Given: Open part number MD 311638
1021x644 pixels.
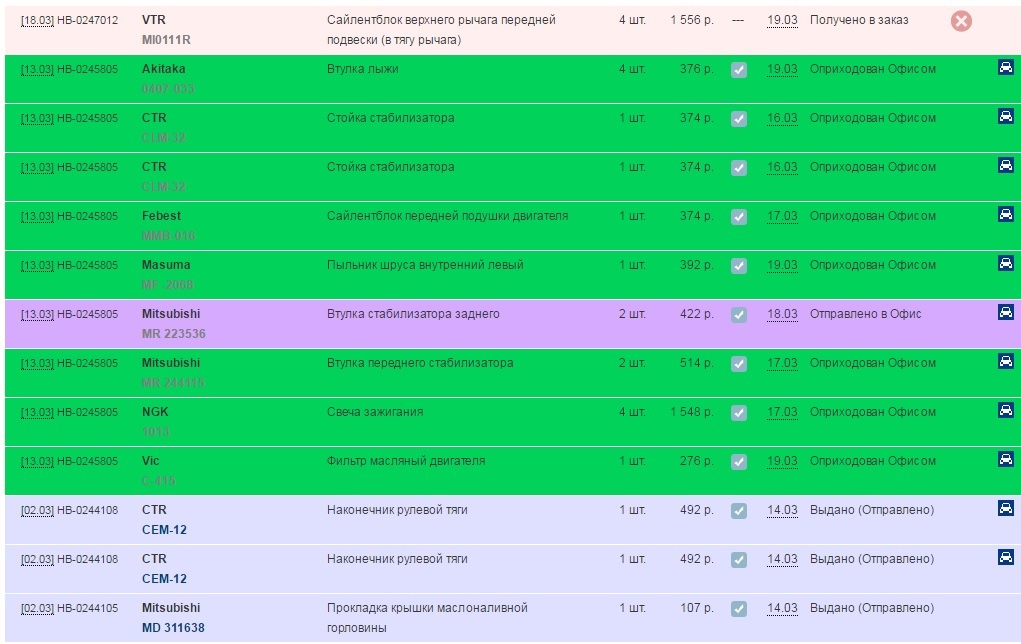Looking at the screenshot, I should 173,628.
